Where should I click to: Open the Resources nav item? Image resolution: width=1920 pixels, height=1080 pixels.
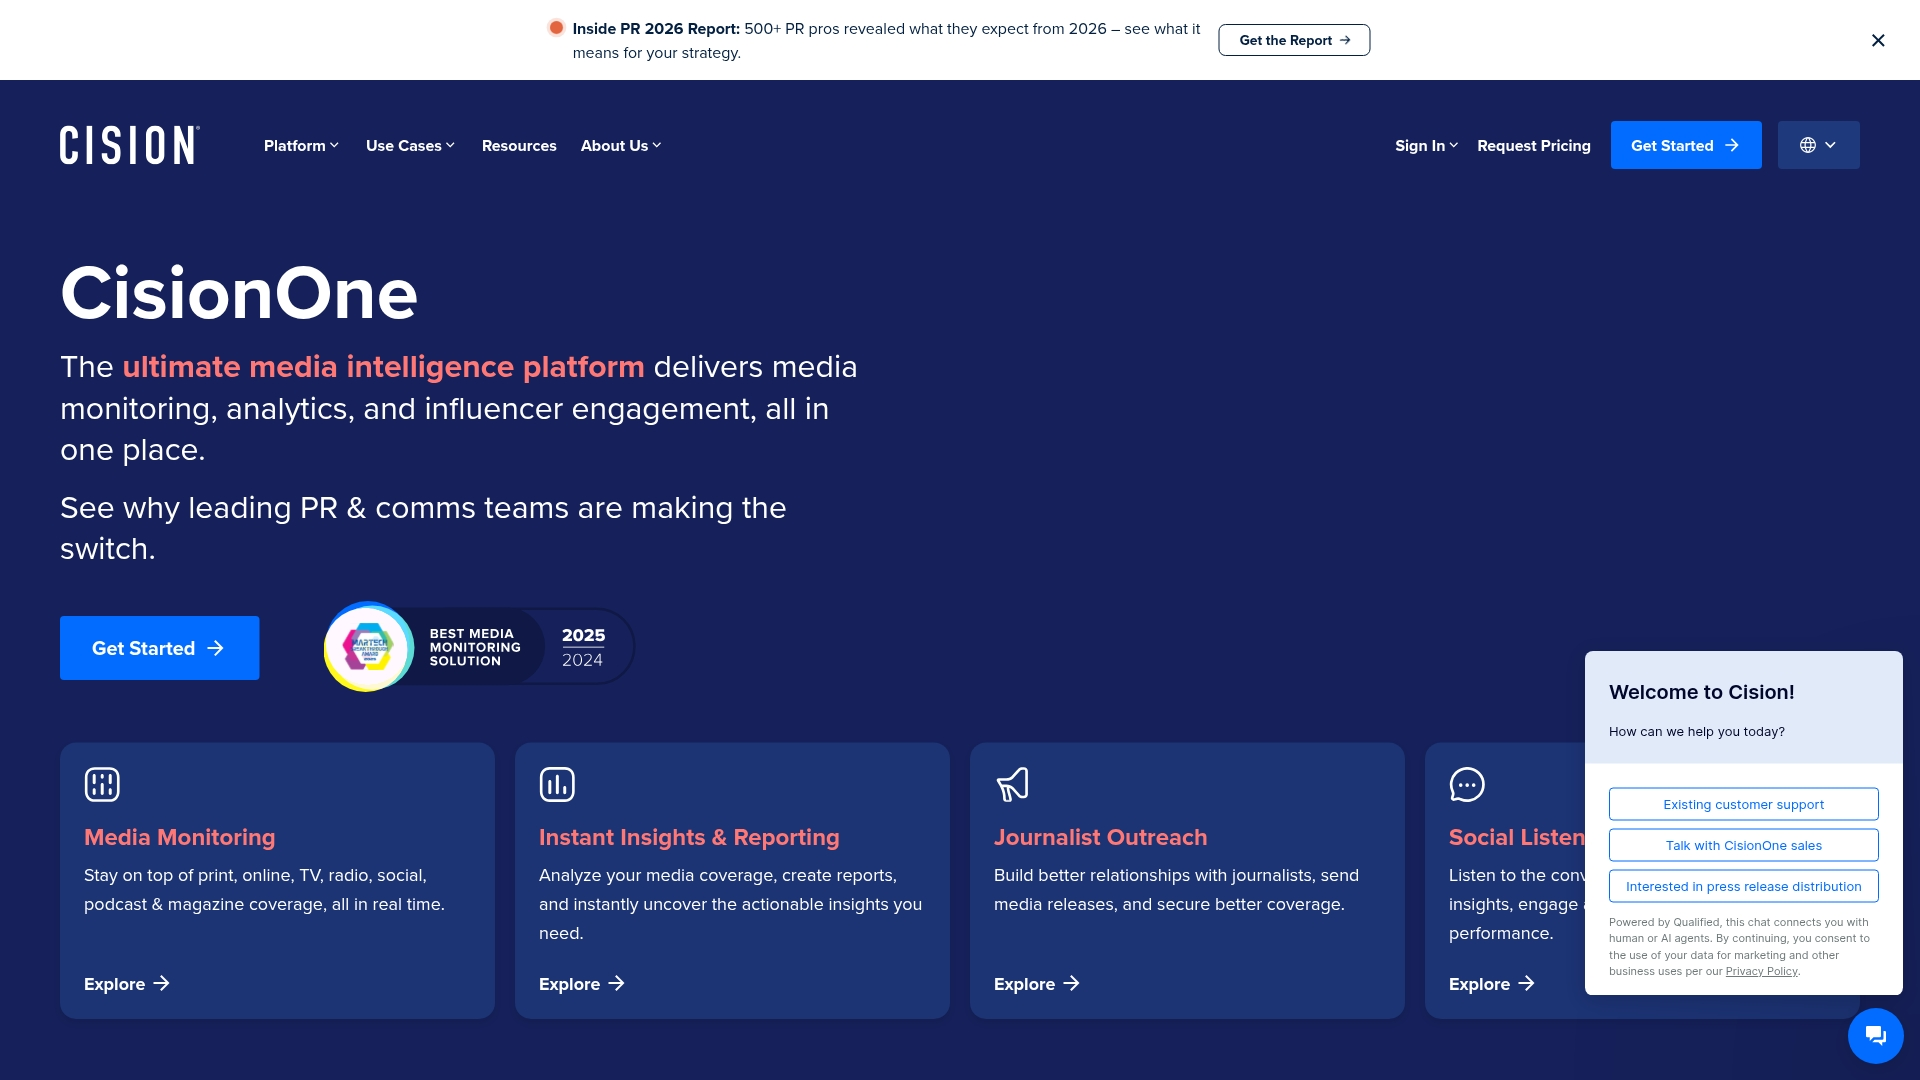[x=519, y=145]
